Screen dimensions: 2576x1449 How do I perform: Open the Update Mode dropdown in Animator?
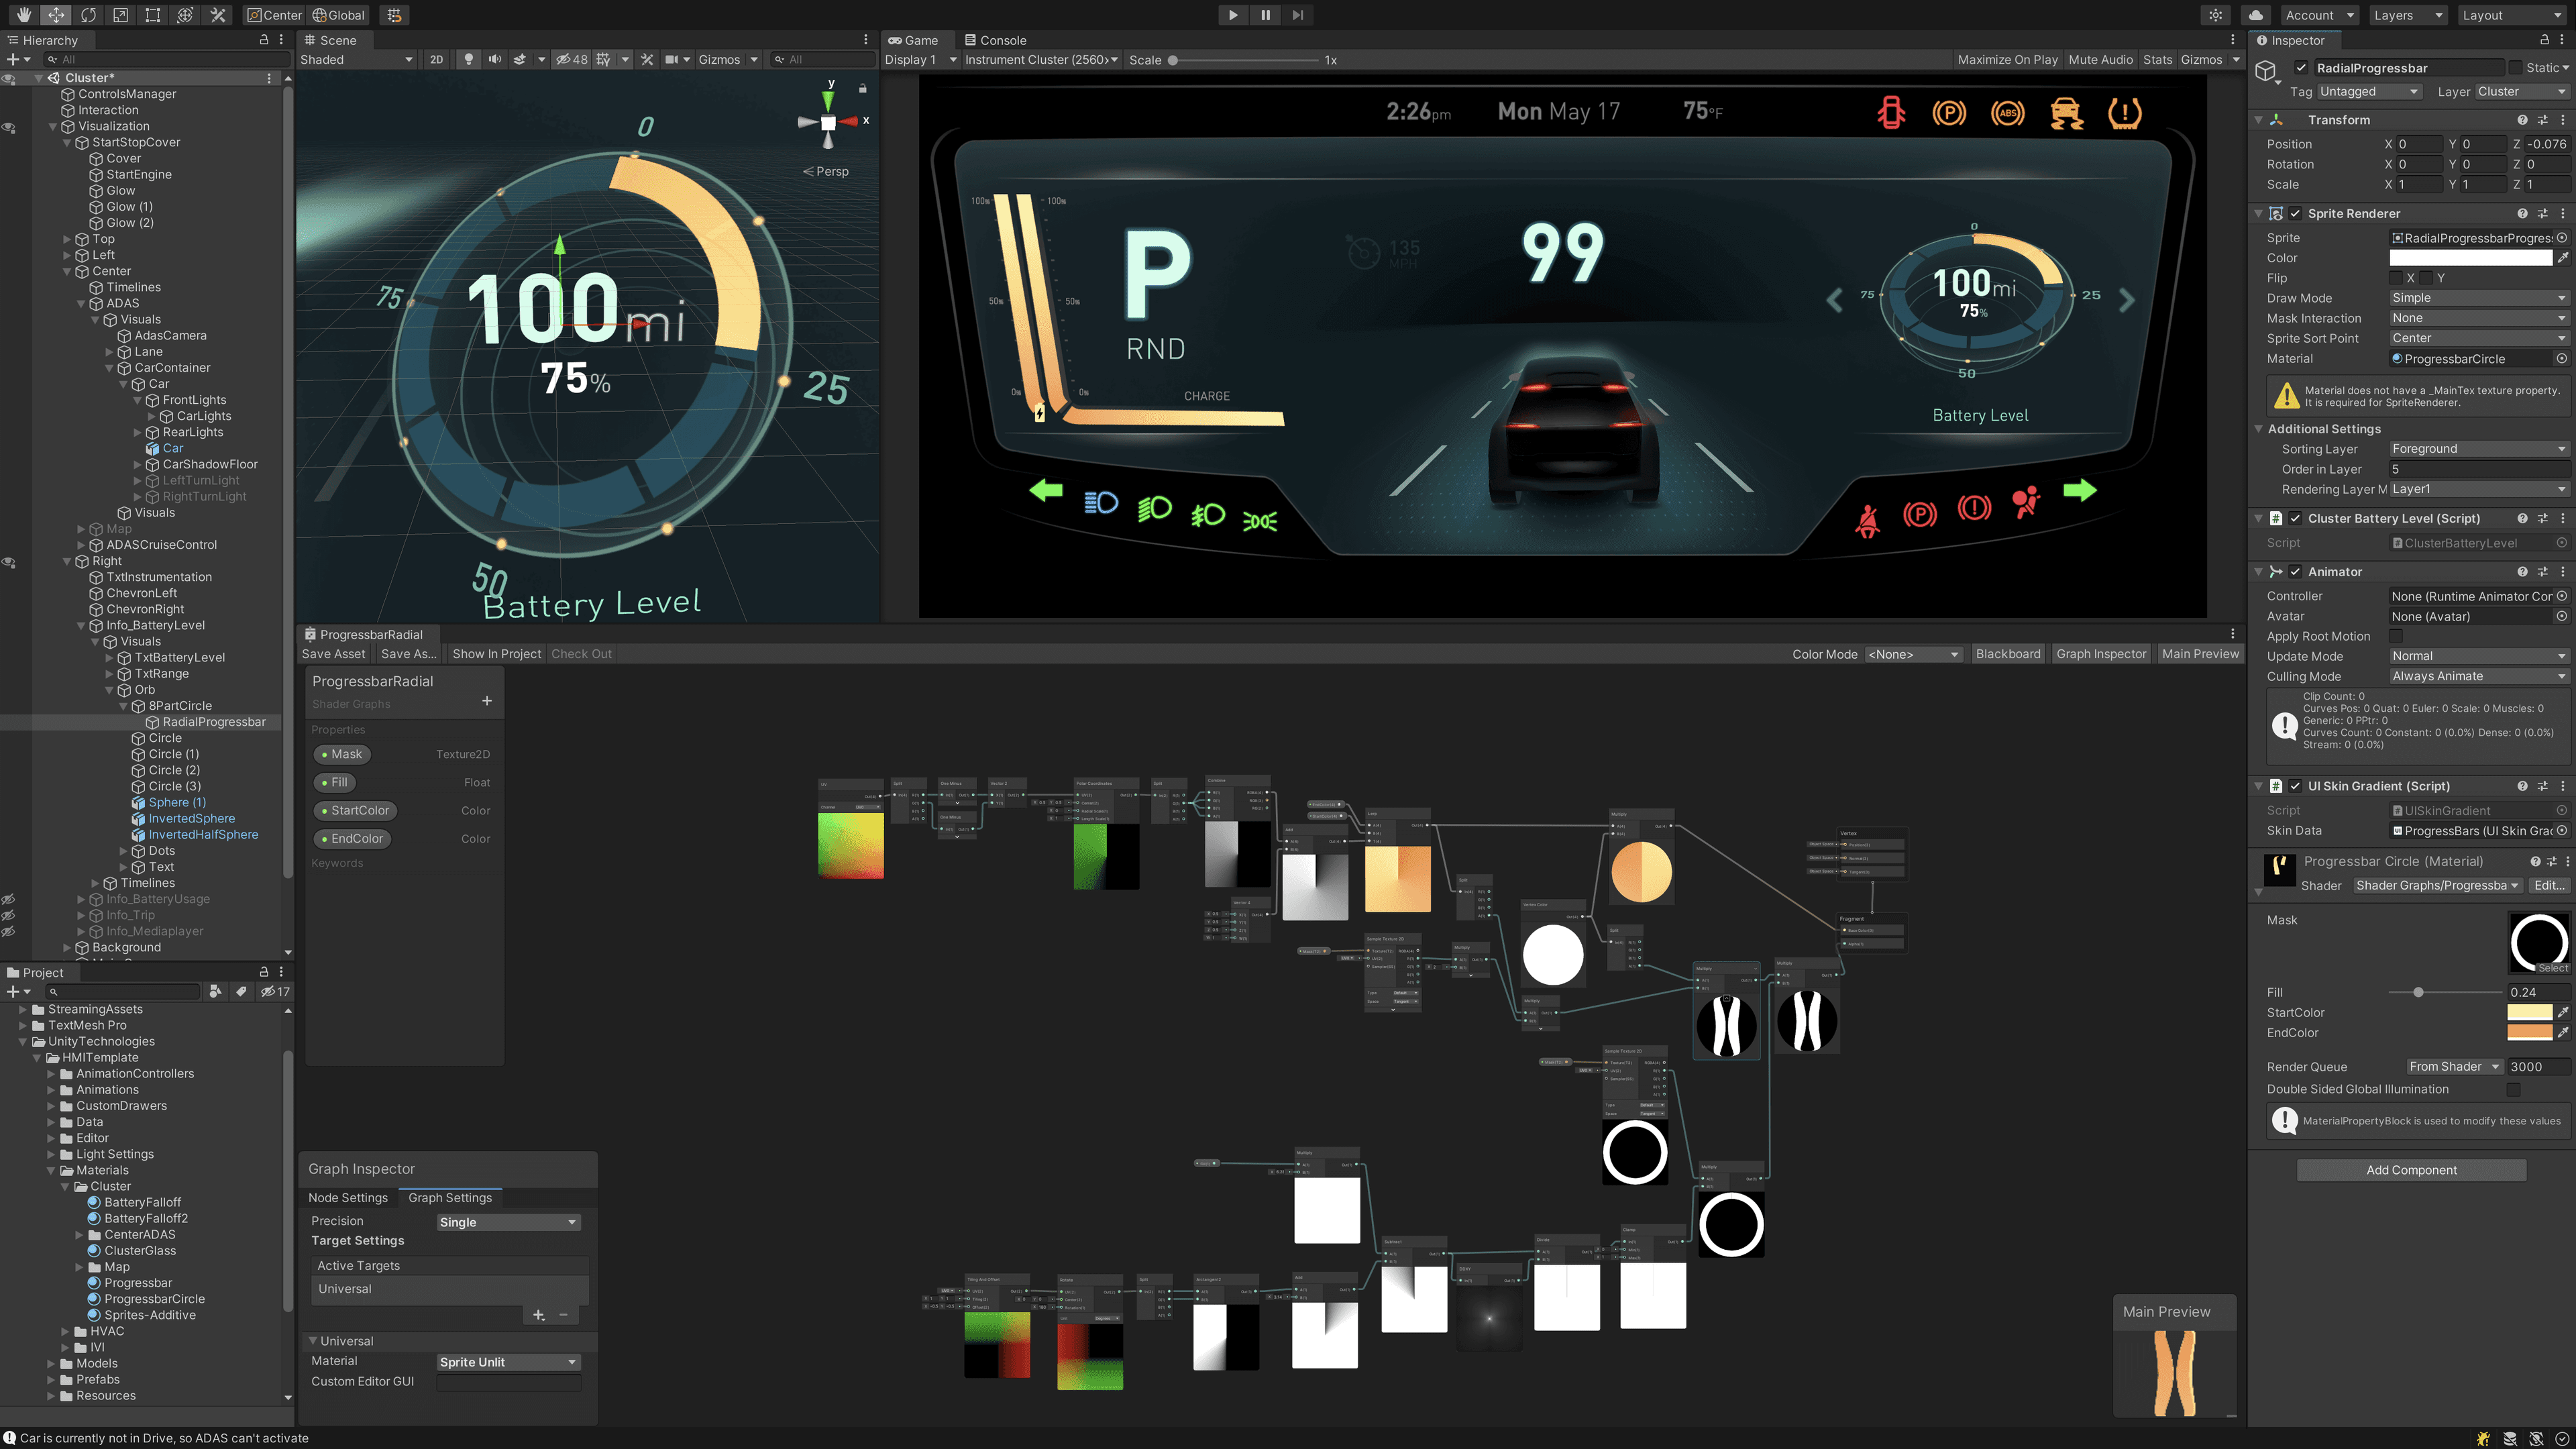click(x=2477, y=656)
